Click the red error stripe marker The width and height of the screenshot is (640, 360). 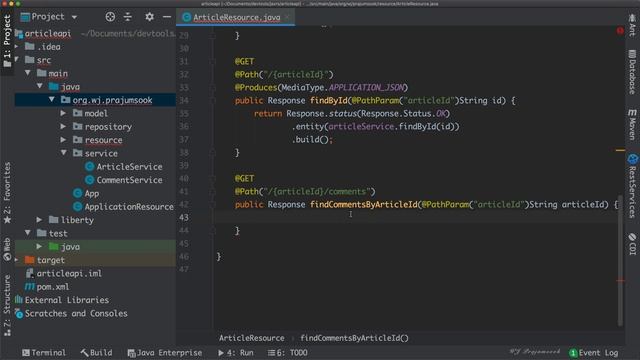tap(620, 280)
